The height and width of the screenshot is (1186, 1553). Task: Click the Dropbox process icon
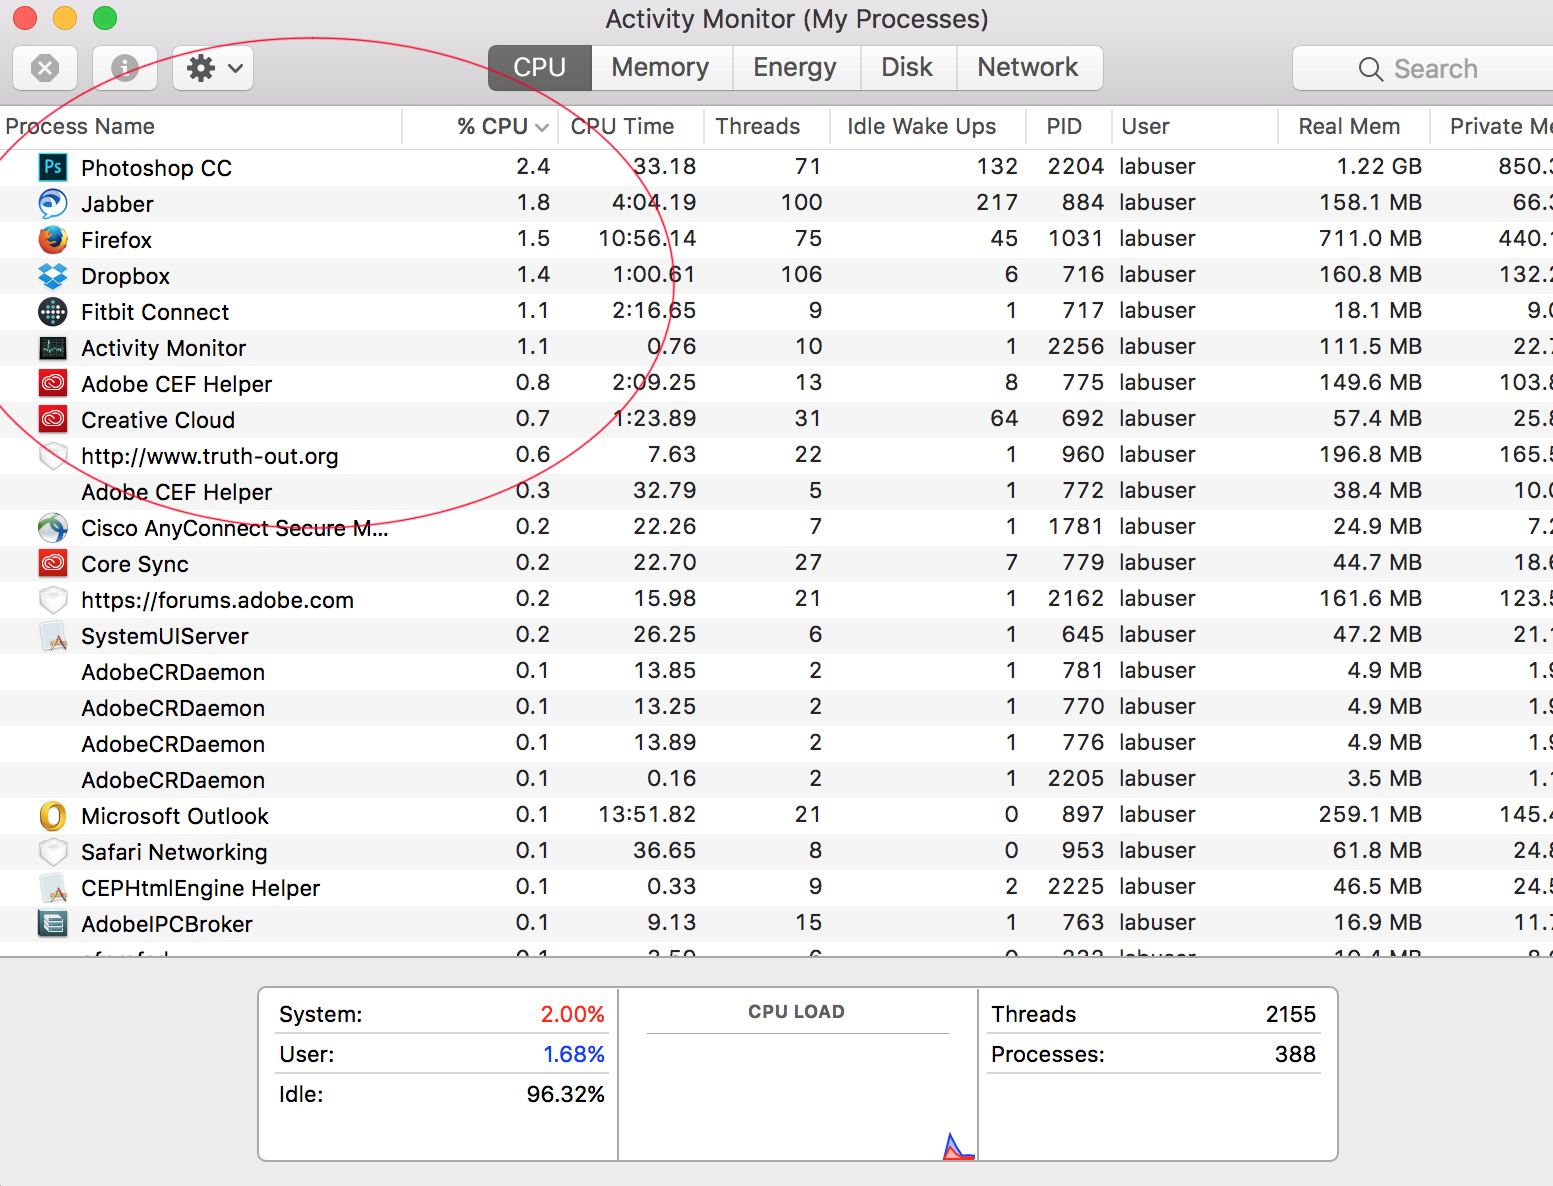[x=53, y=275]
